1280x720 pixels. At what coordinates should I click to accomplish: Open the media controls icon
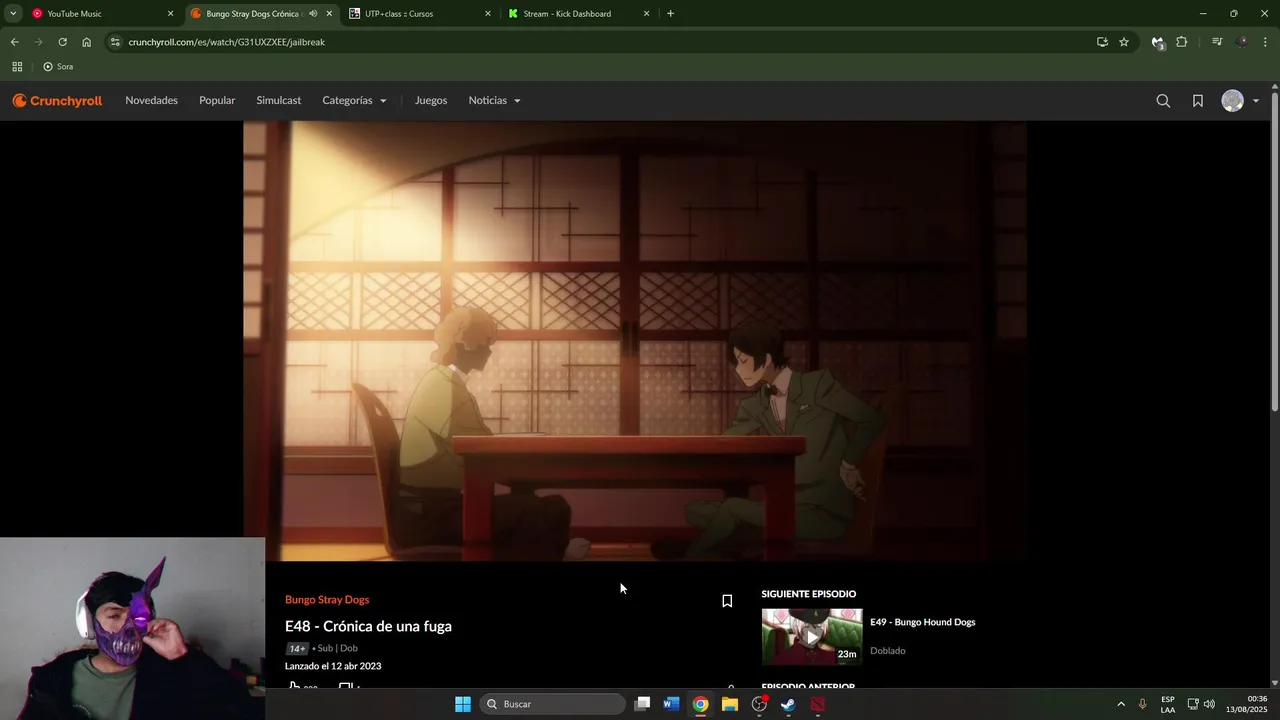[1217, 42]
